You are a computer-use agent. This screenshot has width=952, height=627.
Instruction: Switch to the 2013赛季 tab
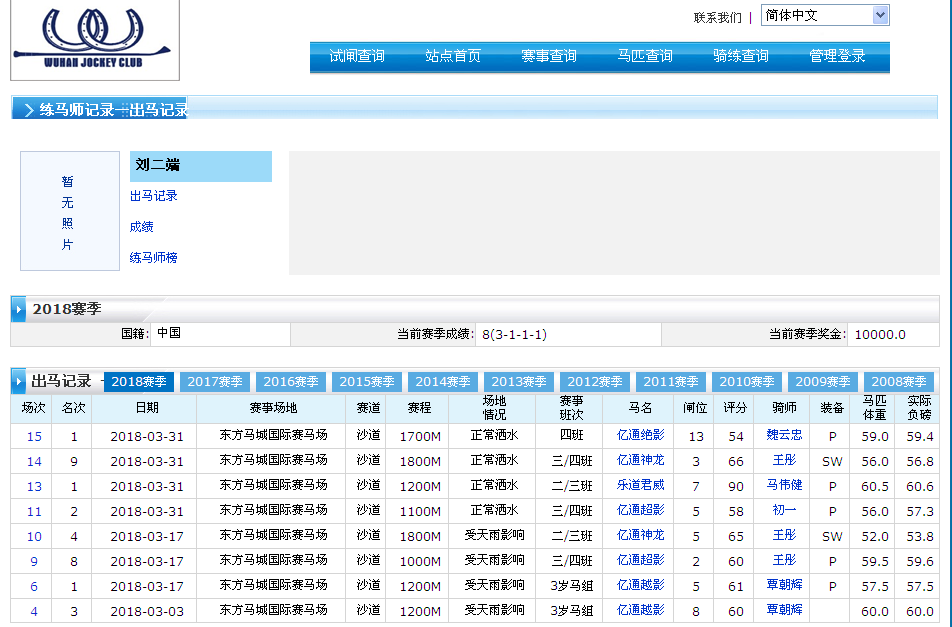519,382
